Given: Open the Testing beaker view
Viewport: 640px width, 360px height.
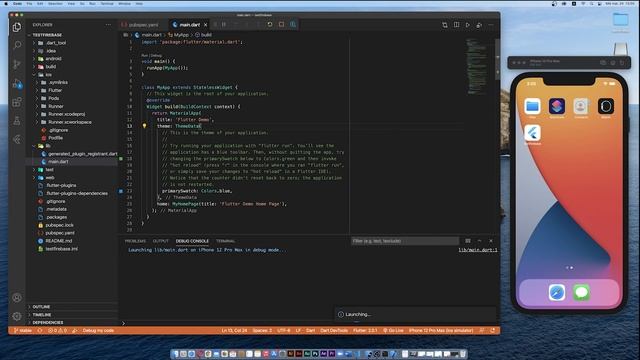Looking at the screenshot, I should [x=17, y=121].
